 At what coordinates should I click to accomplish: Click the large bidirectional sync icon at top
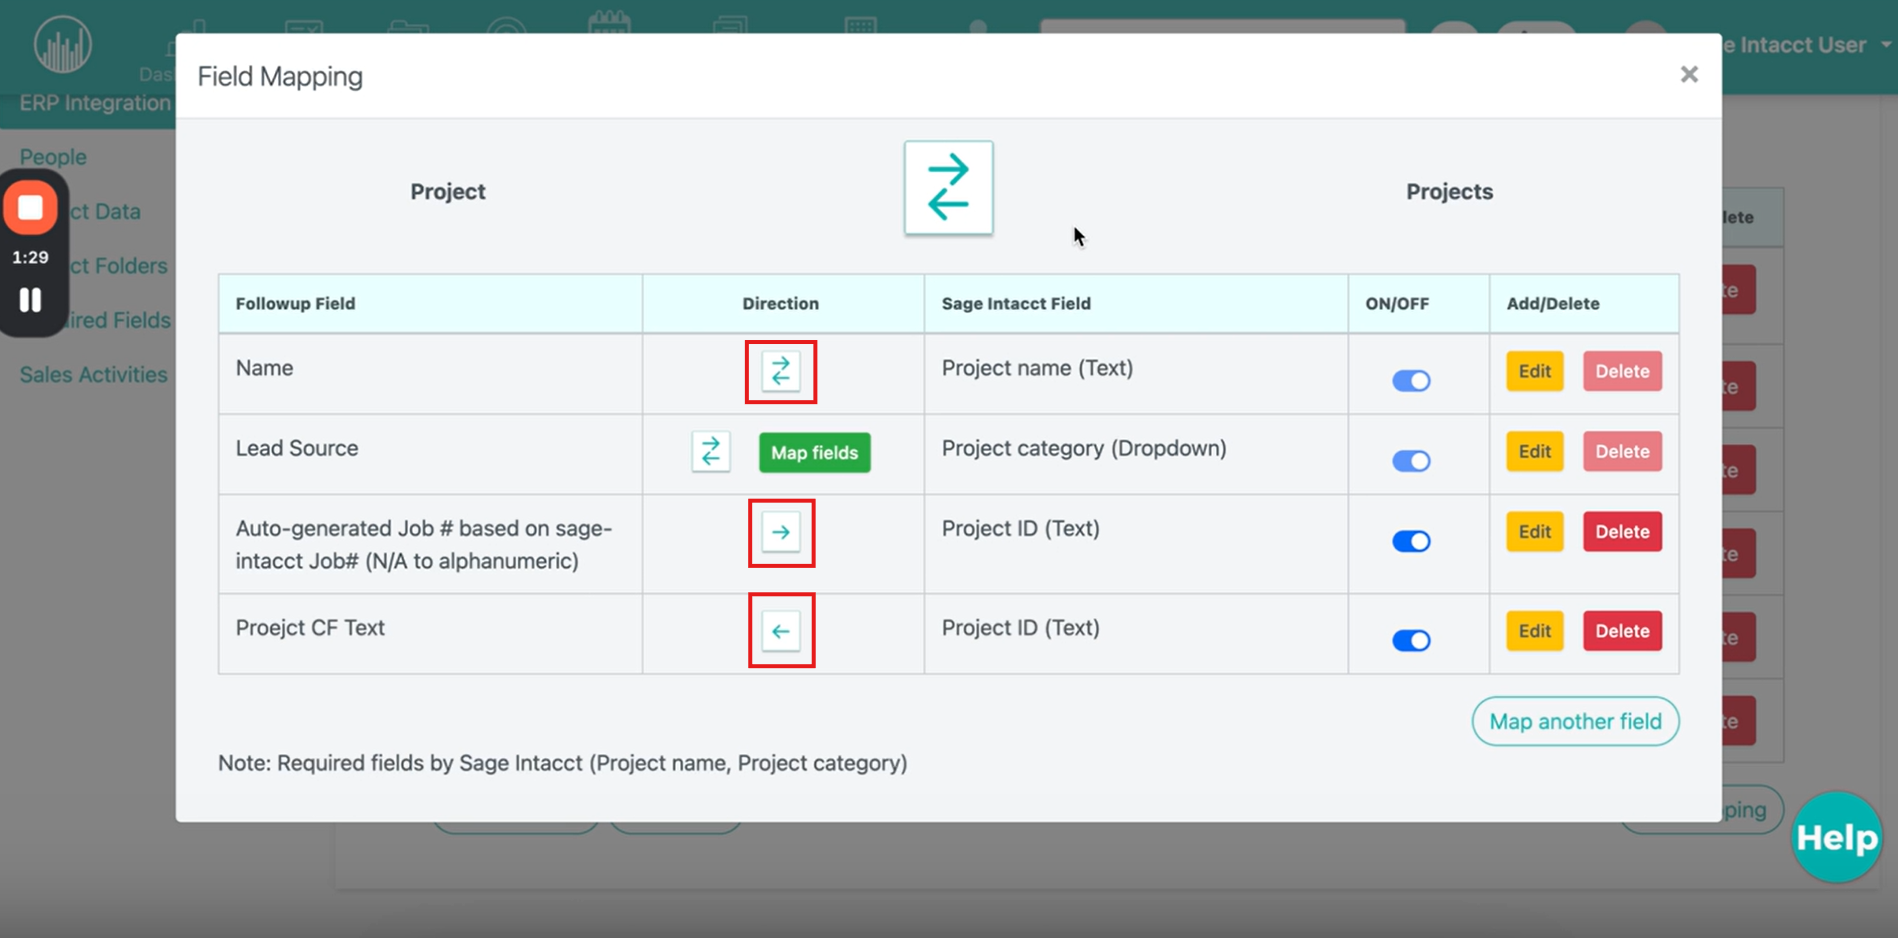[x=948, y=188]
